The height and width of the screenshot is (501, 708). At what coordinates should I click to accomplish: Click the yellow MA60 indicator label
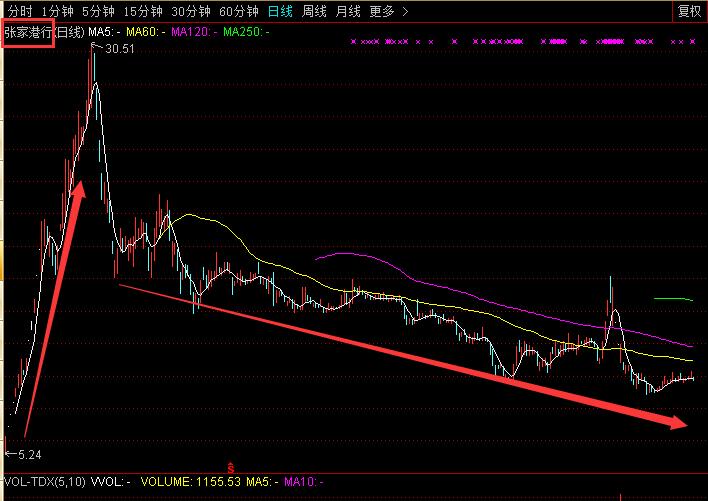tap(144, 32)
